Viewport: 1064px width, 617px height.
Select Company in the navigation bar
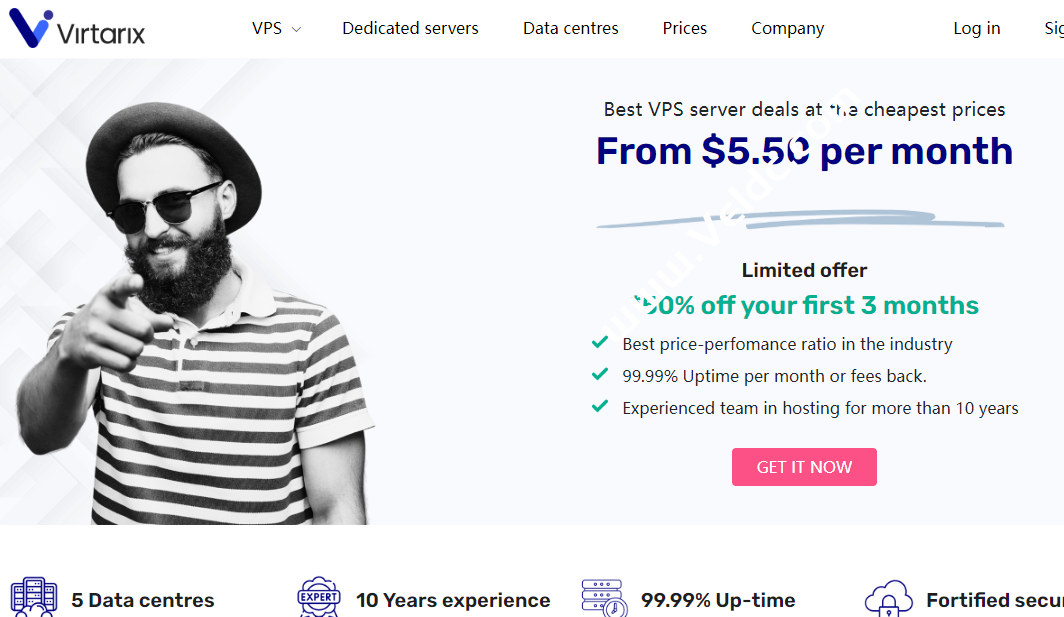787,28
